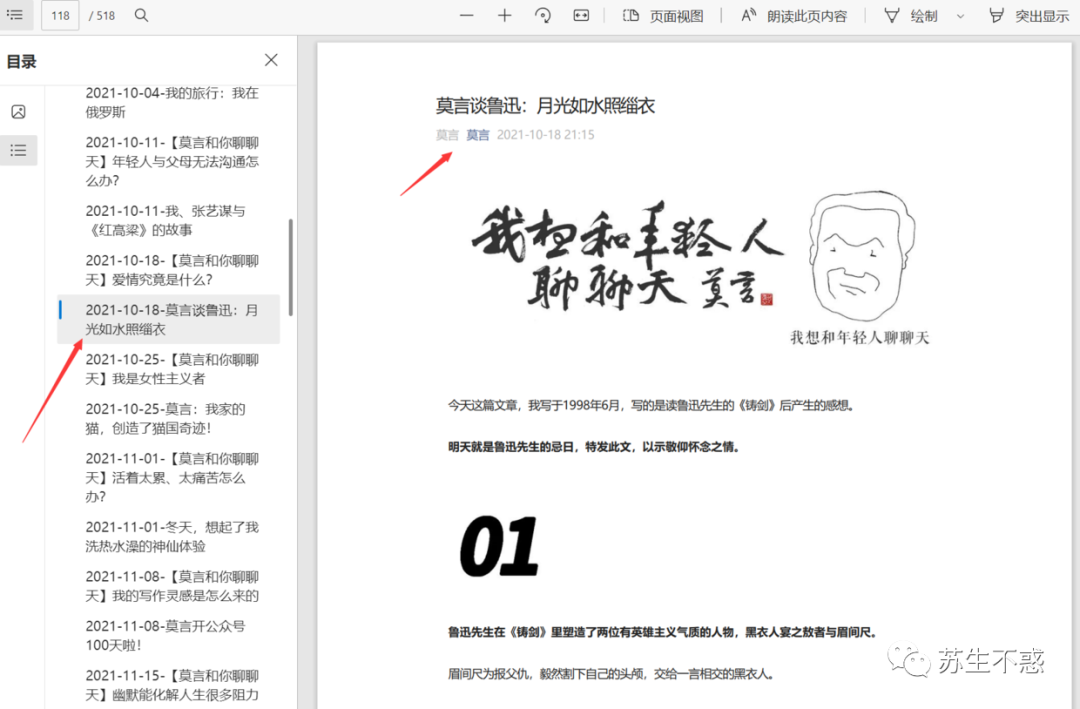The image size is (1080, 709).
Task: Select the document outline icon
Action: coord(18,150)
